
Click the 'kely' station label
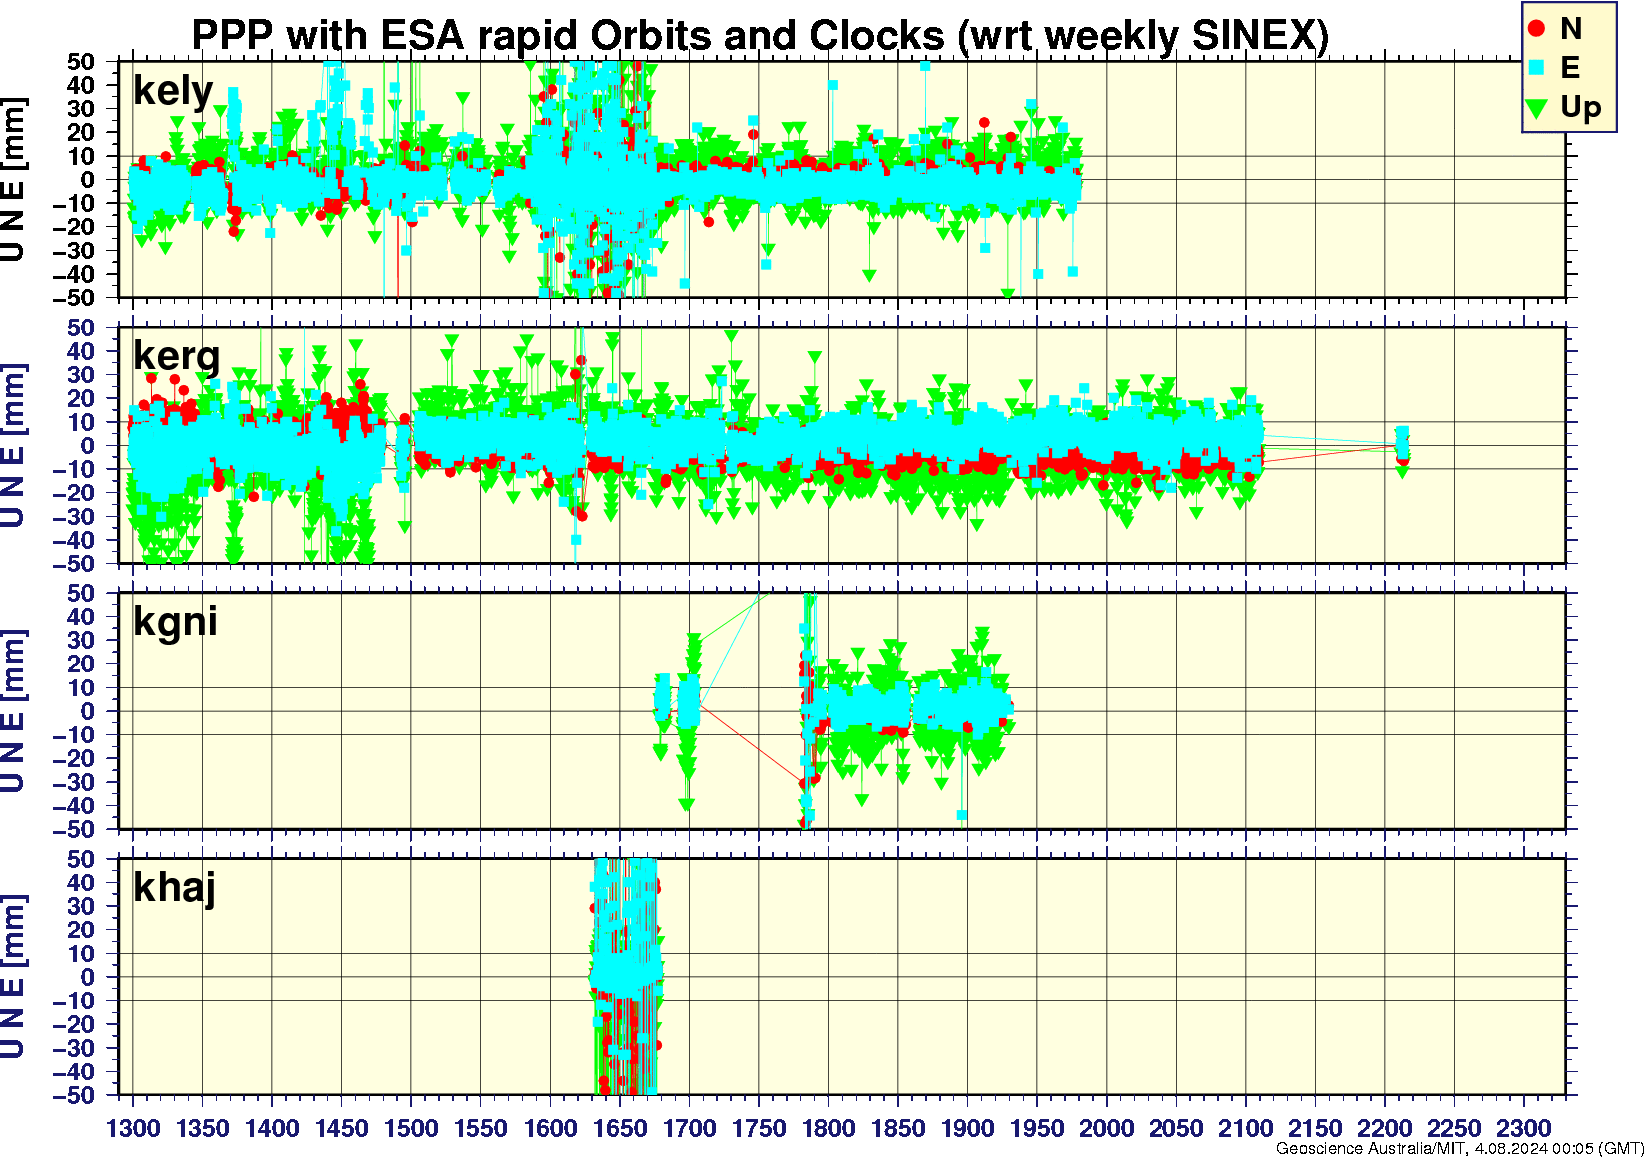coord(173,91)
